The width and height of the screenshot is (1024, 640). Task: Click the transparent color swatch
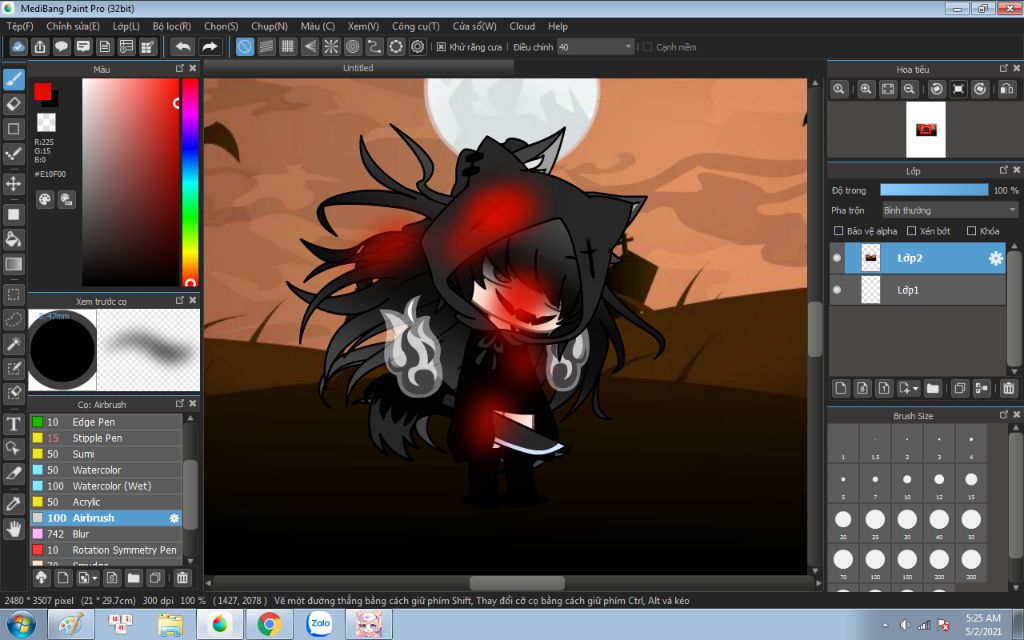pos(46,122)
